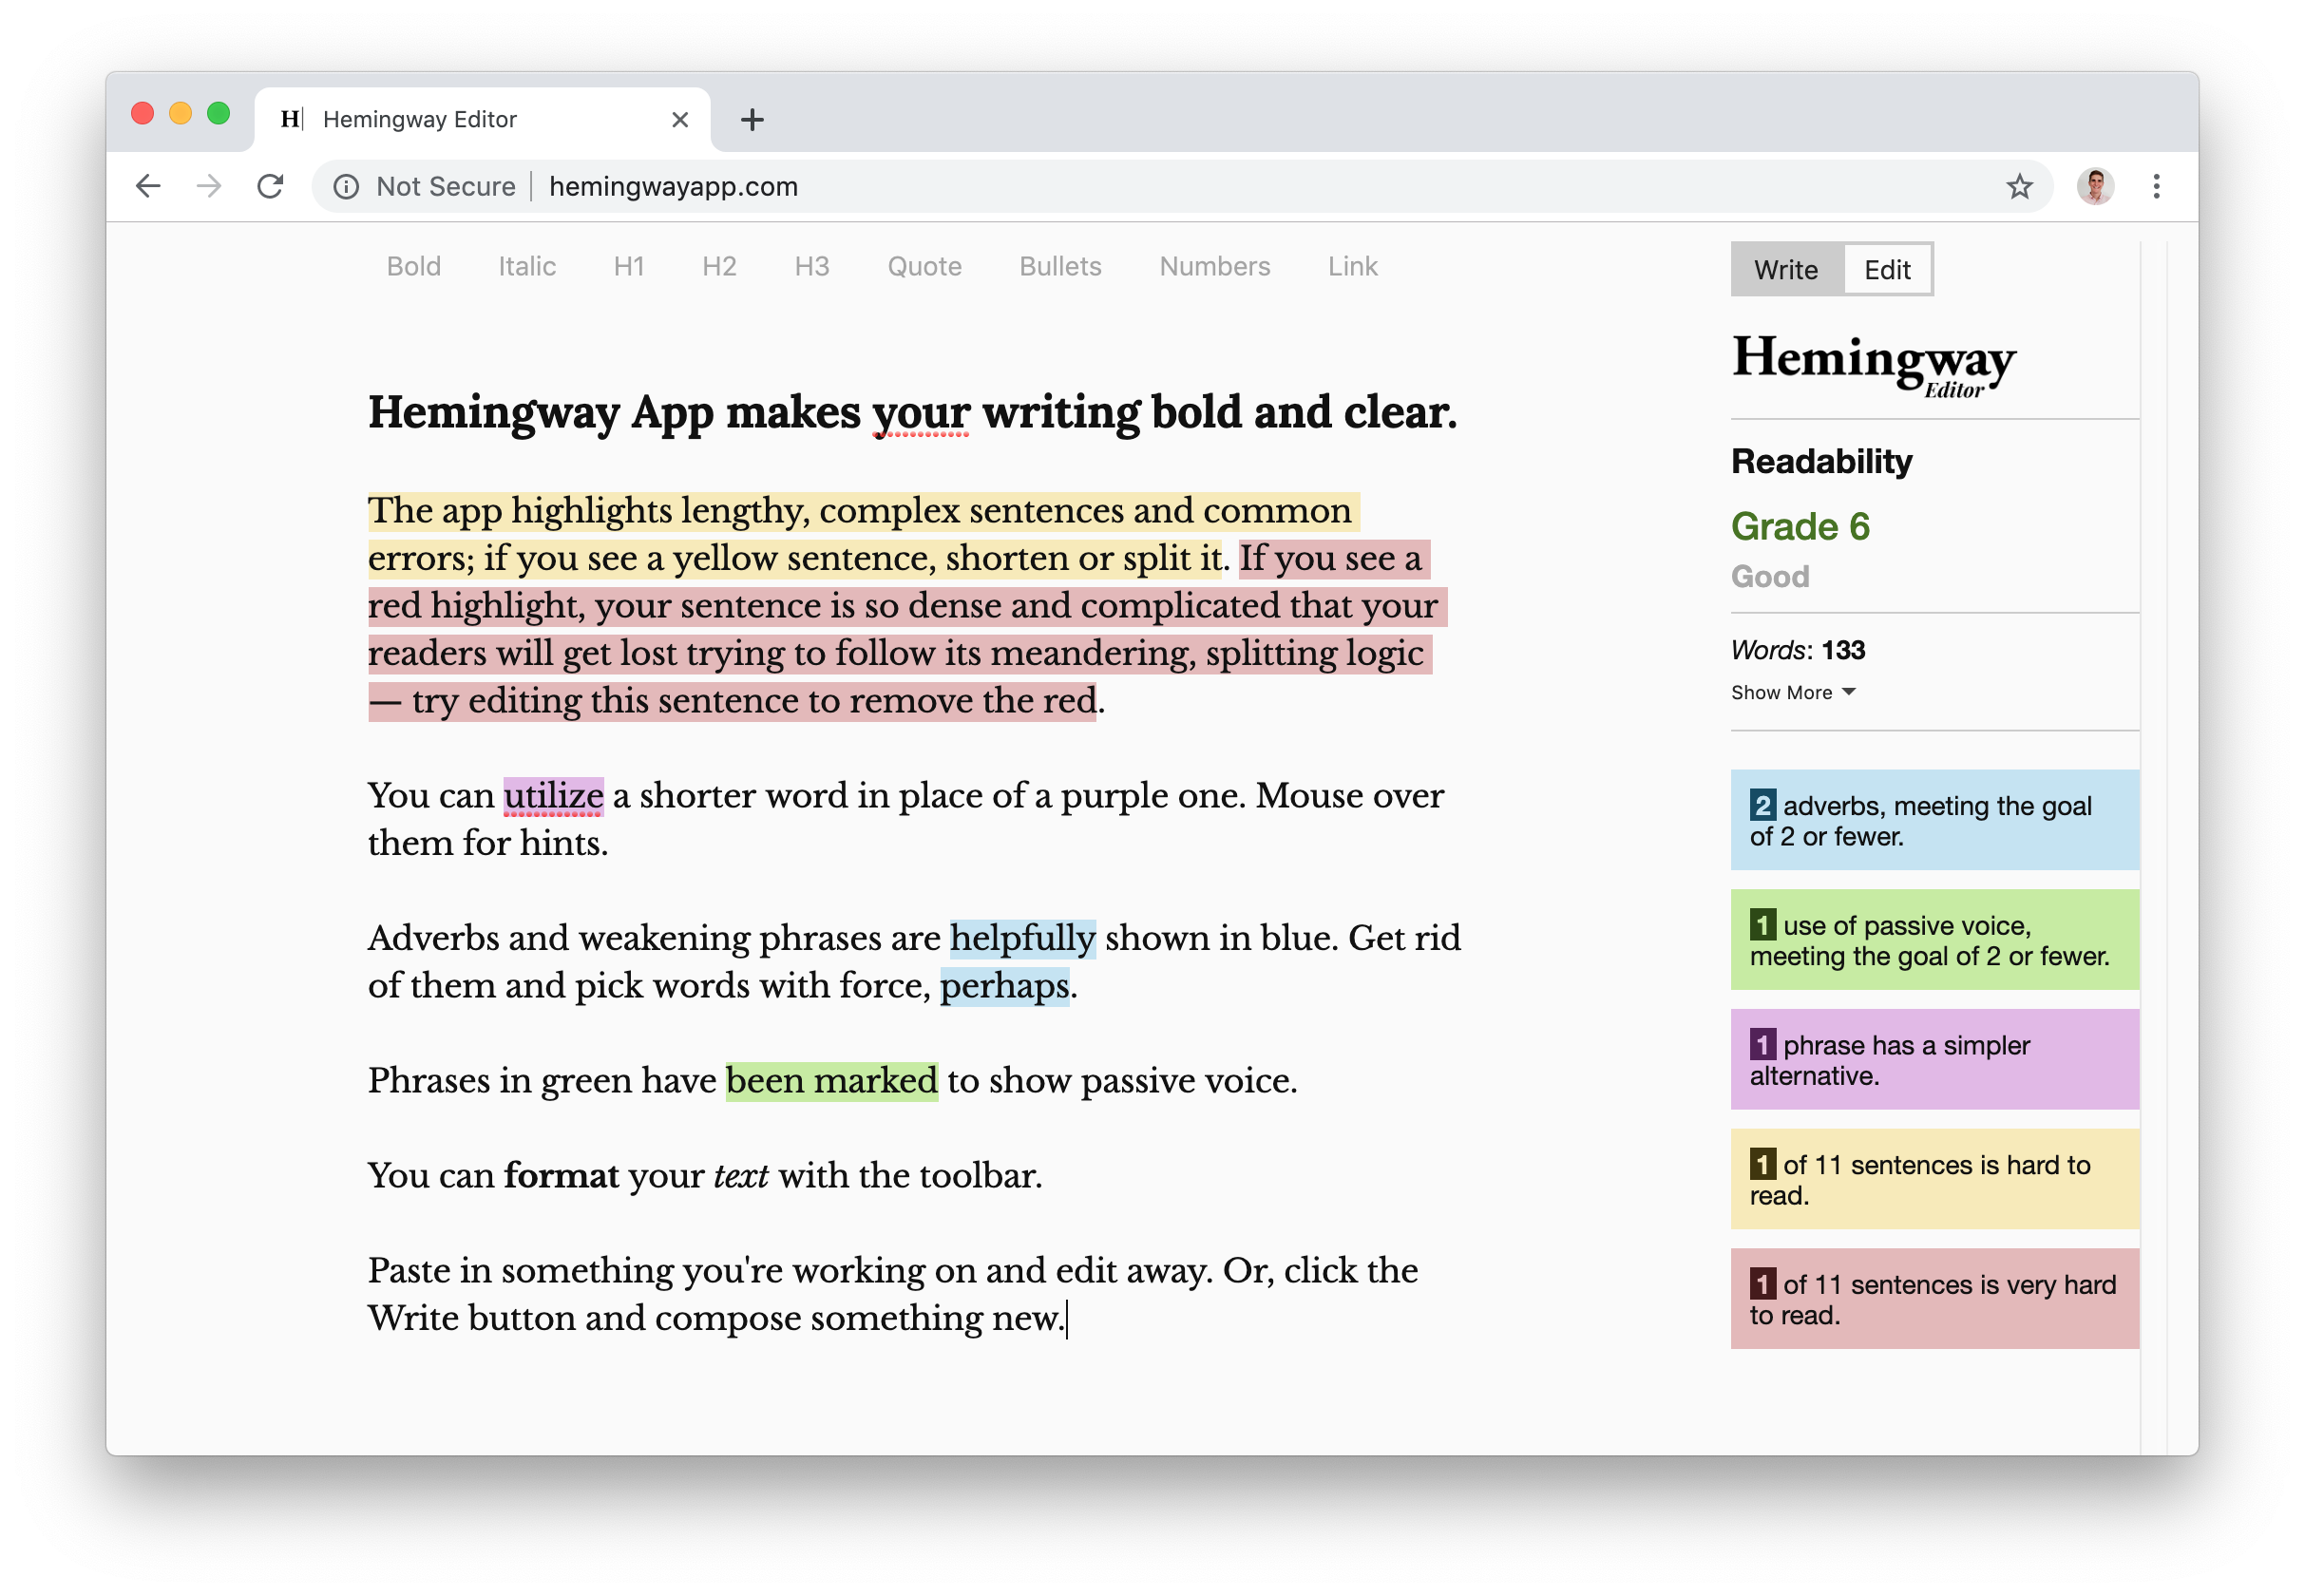Viewport: 2305px width, 1596px height.
Task: Bookmark page with star icon
Action: 2019,186
